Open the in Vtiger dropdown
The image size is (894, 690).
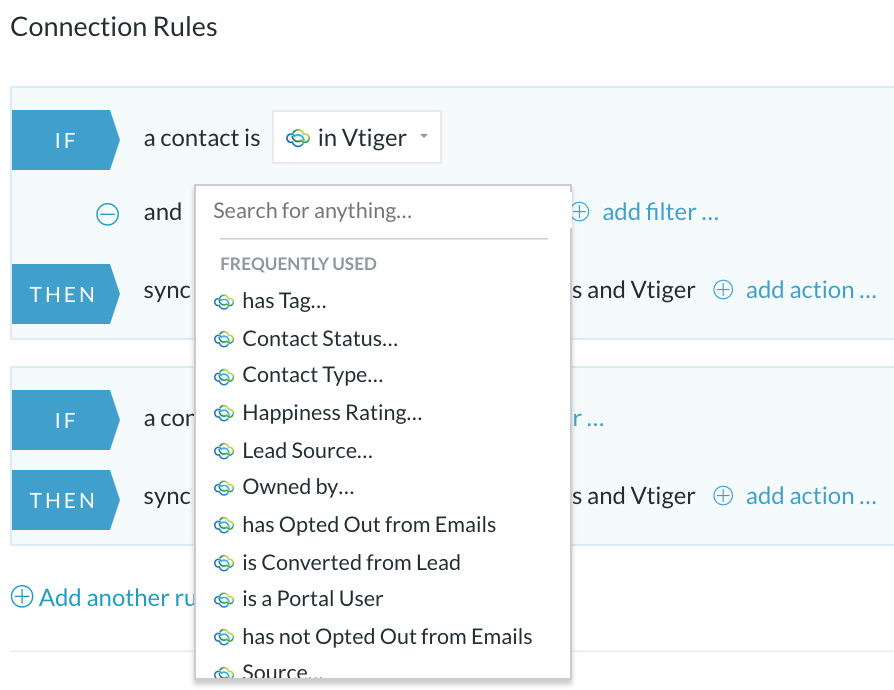357,137
